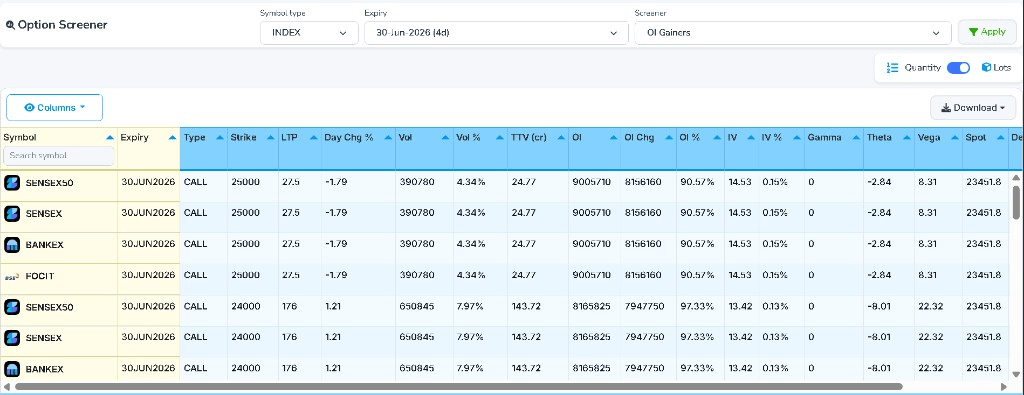Image resolution: width=1024 pixels, height=395 pixels.
Task: Click the Search symbol input field
Action: [59, 155]
